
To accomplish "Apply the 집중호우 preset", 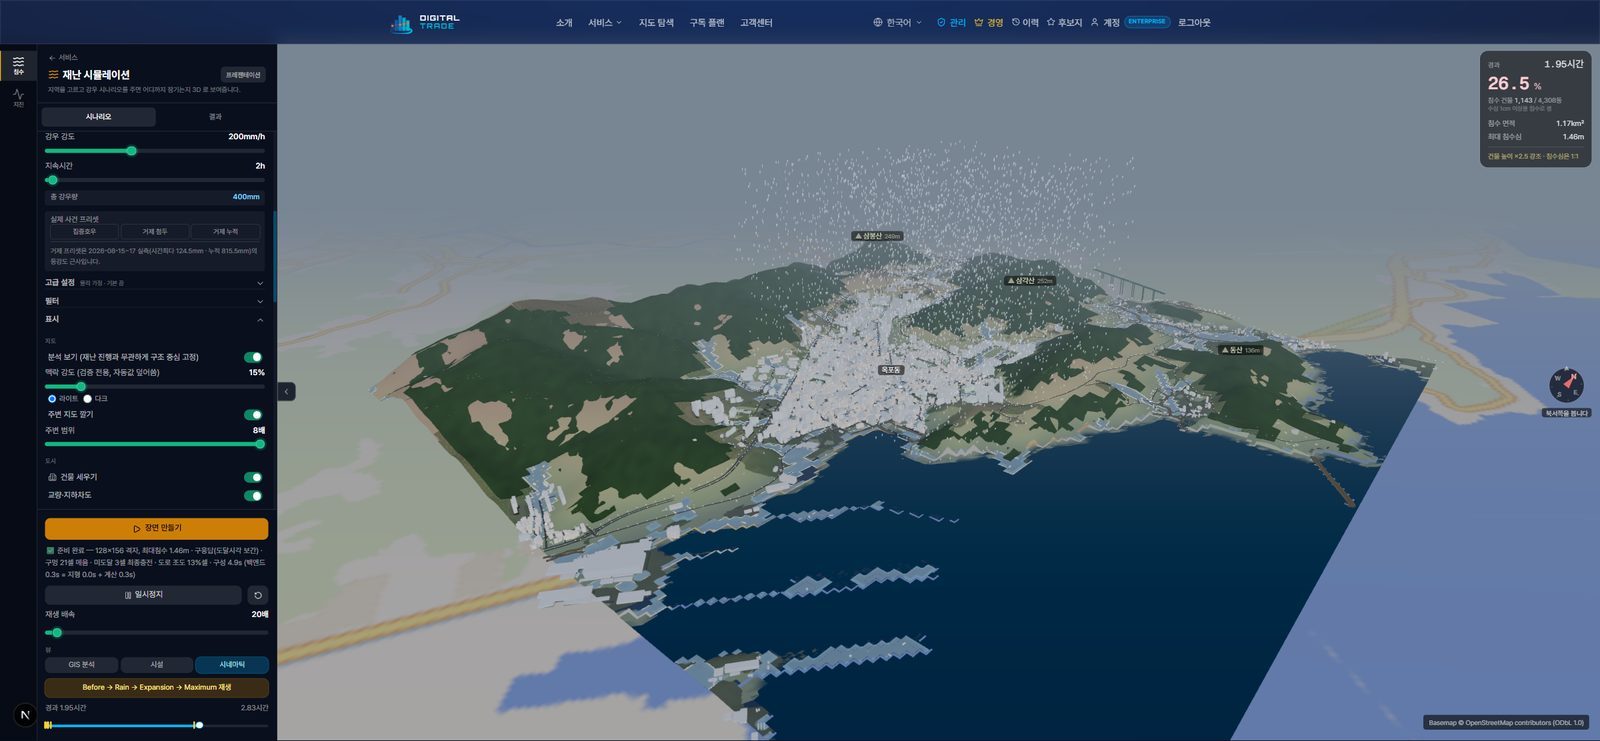I will click(x=85, y=232).
